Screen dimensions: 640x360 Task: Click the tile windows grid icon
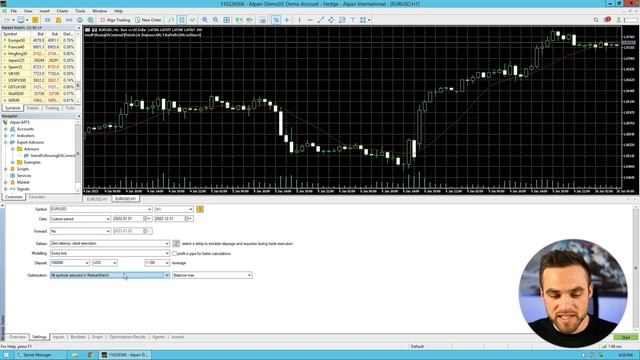click(x=227, y=20)
